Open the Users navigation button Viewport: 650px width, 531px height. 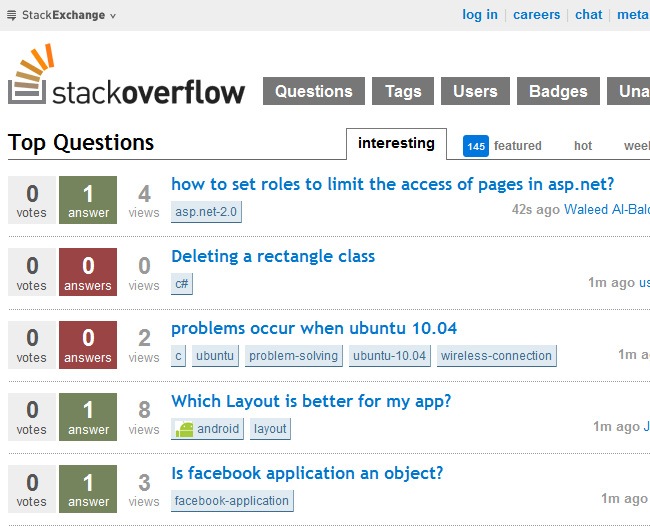click(x=475, y=91)
